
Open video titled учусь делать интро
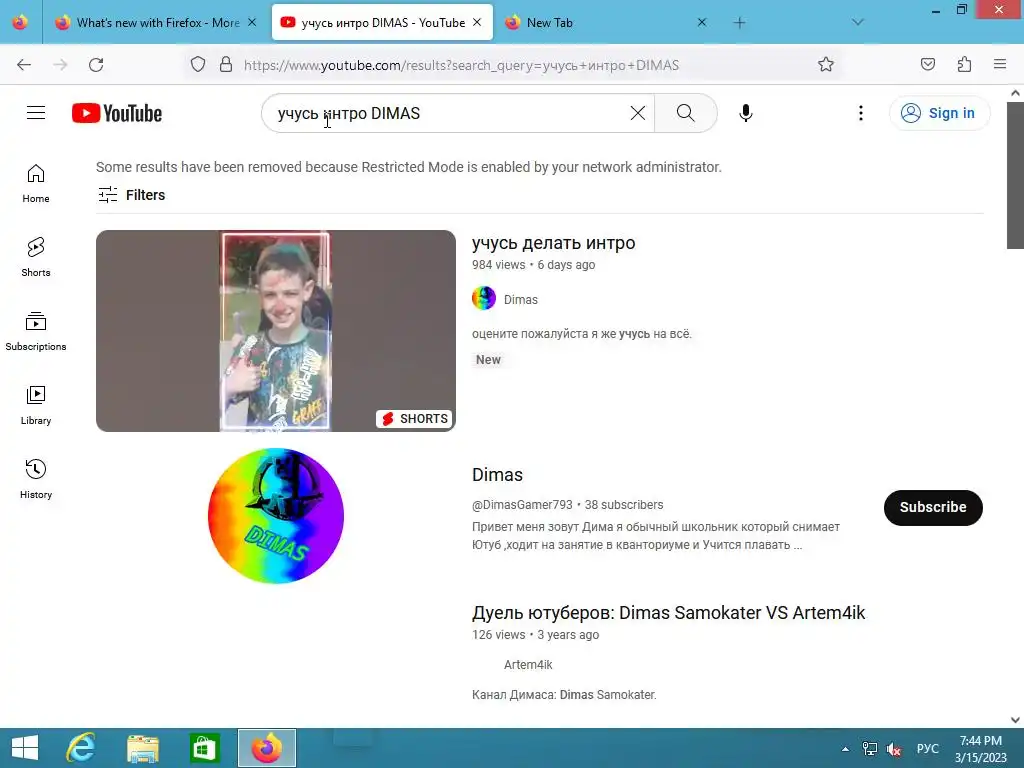click(x=553, y=243)
